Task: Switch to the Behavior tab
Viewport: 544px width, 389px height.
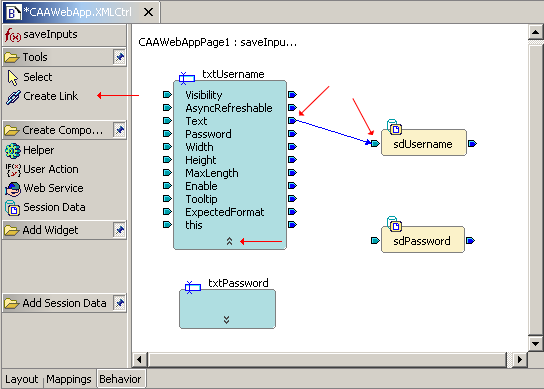Action: pos(120,379)
